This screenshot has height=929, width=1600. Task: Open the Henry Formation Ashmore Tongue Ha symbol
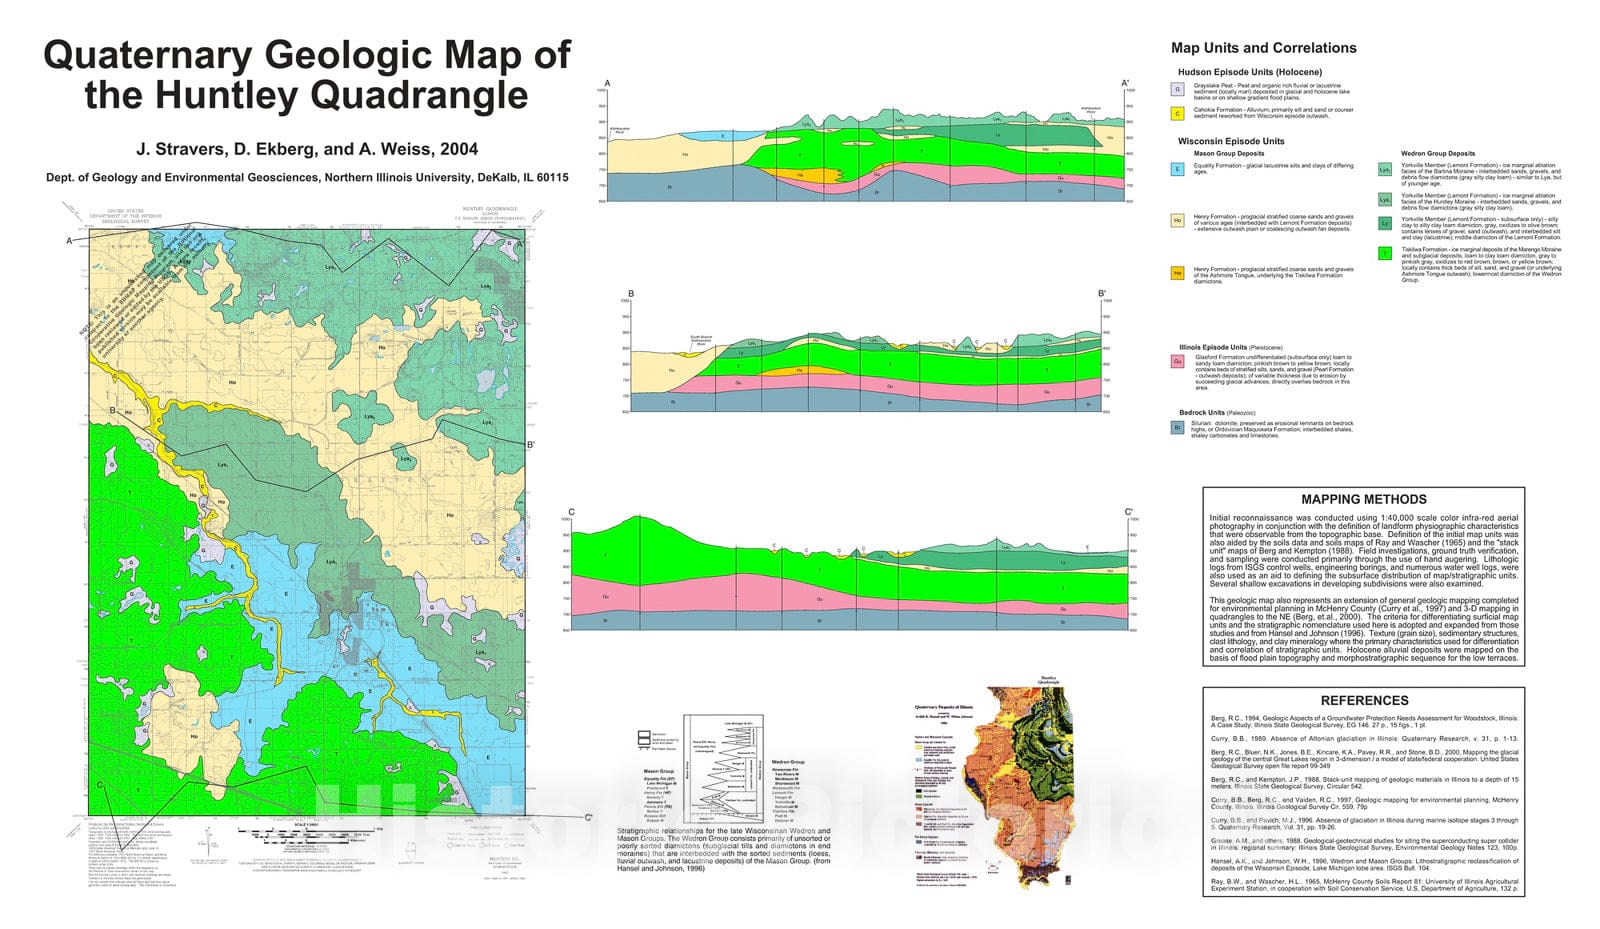pyautogui.click(x=1177, y=272)
